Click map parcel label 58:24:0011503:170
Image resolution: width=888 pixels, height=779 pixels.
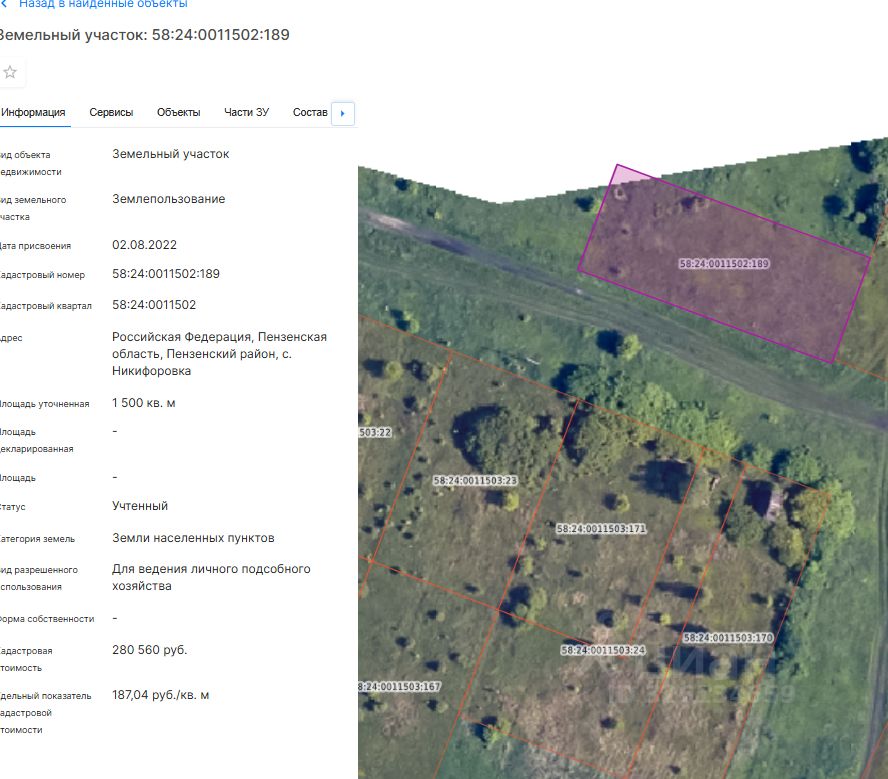tap(728, 638)
